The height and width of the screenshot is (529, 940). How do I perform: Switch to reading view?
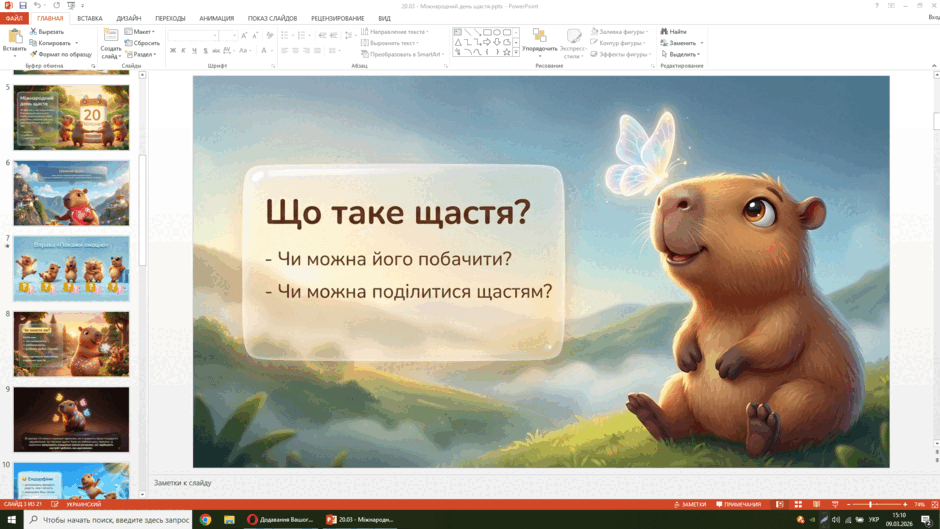coord(817,504)
